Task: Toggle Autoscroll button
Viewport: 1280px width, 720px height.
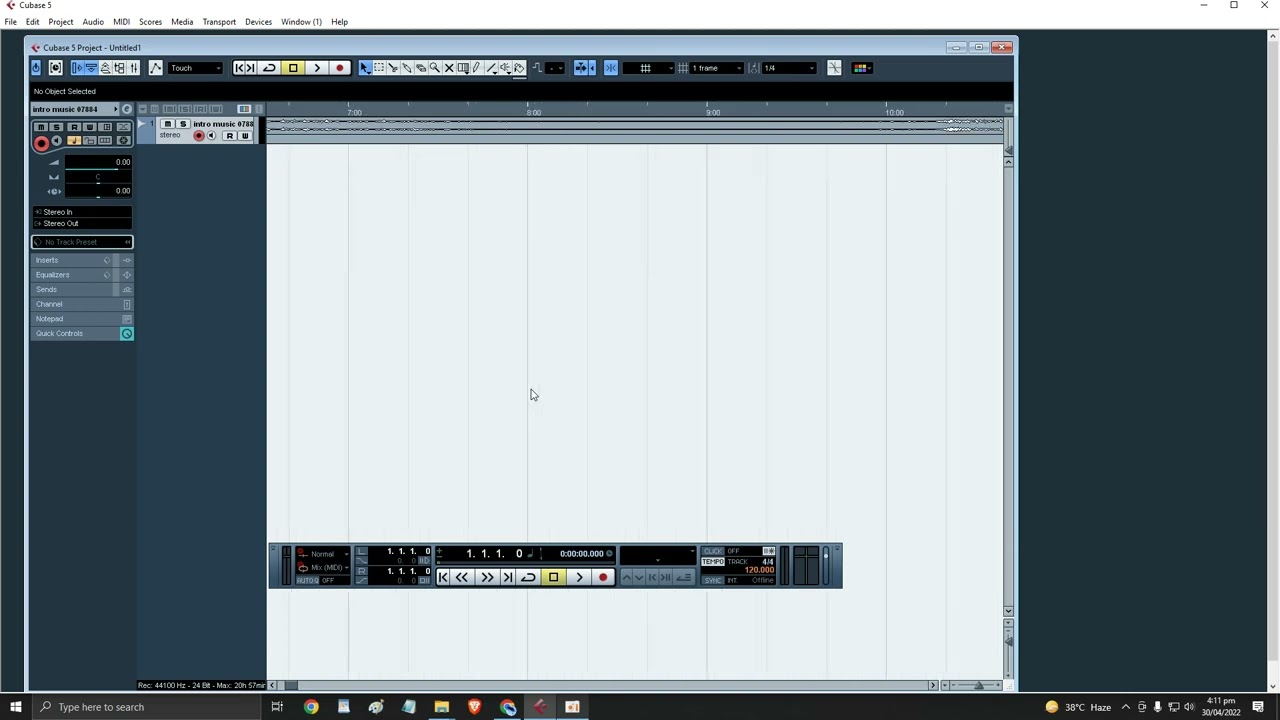Action: pos(581,68)
